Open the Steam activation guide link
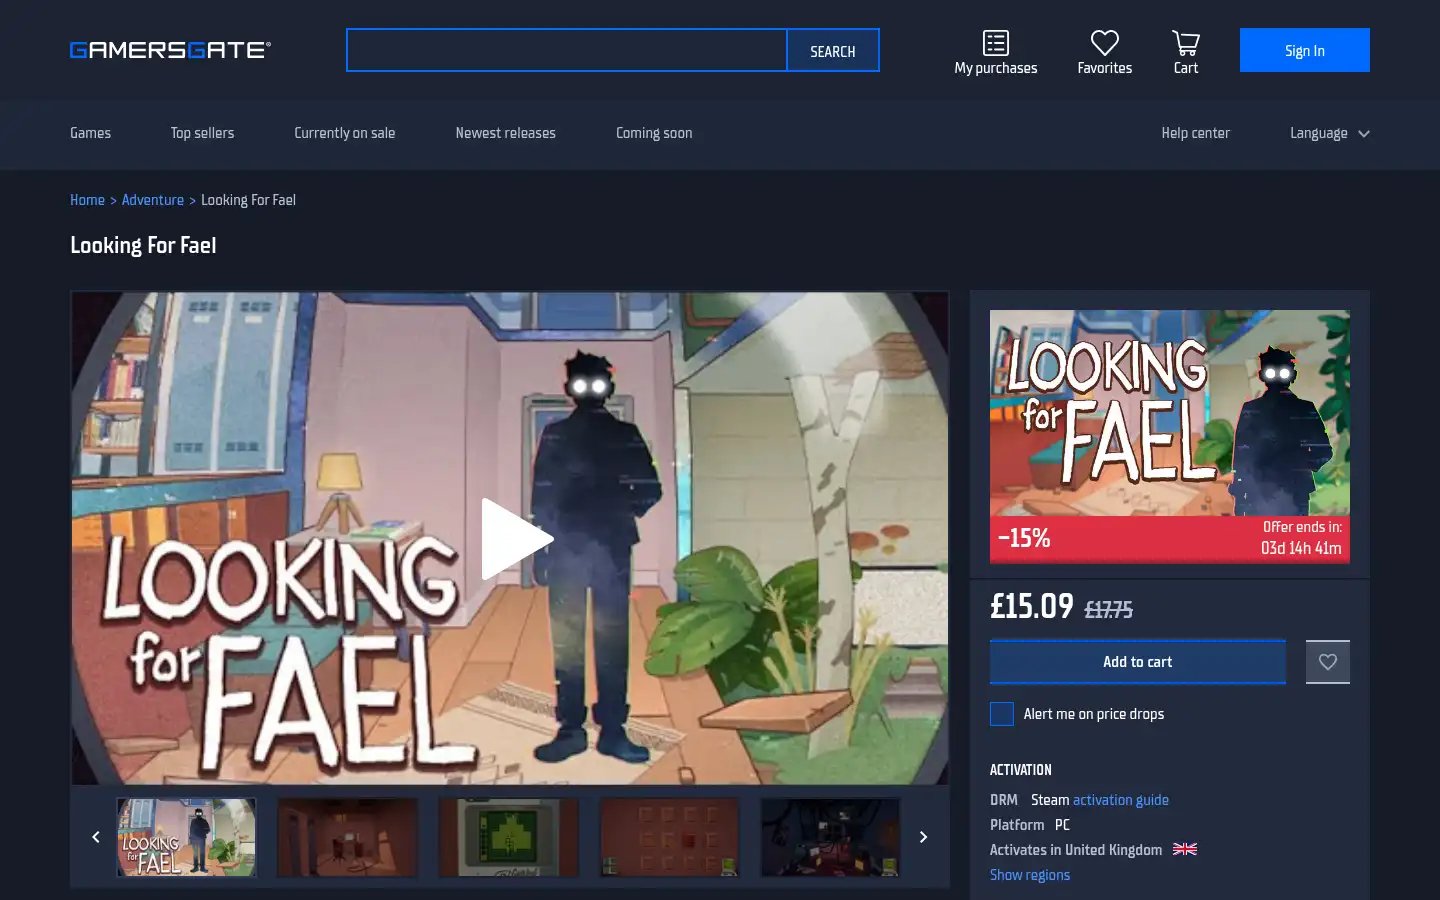Screen dimensions: 1440x900 [1120, 800]
